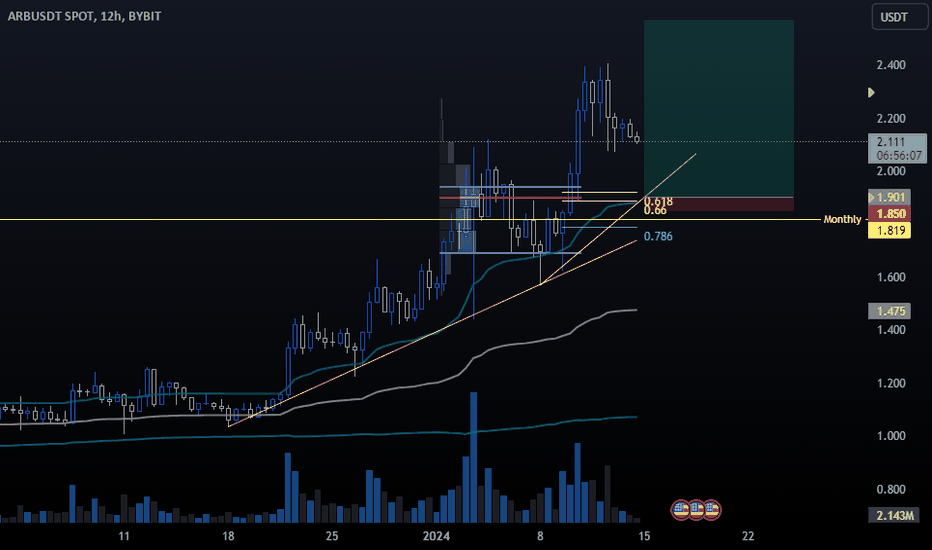
Task: Click the 1.200 price scale label
Action: [x=891, y=383]
